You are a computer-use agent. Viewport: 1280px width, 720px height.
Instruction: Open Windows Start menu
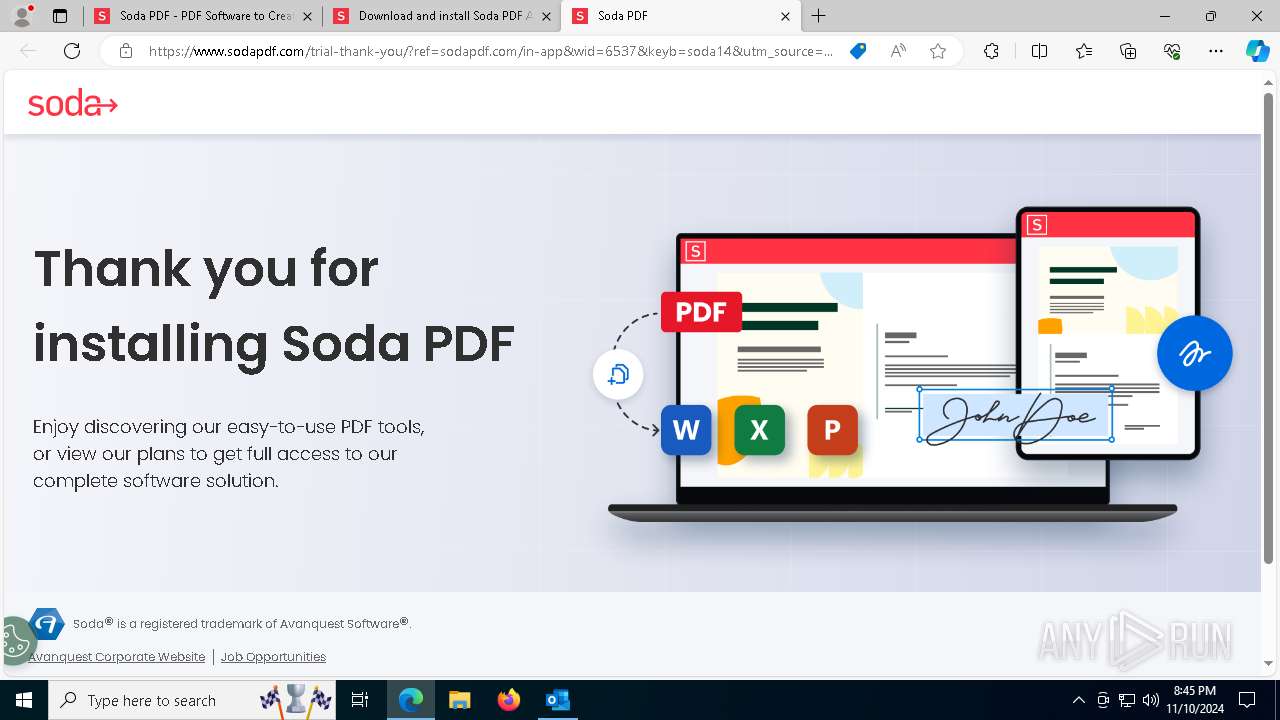point(24,700)
